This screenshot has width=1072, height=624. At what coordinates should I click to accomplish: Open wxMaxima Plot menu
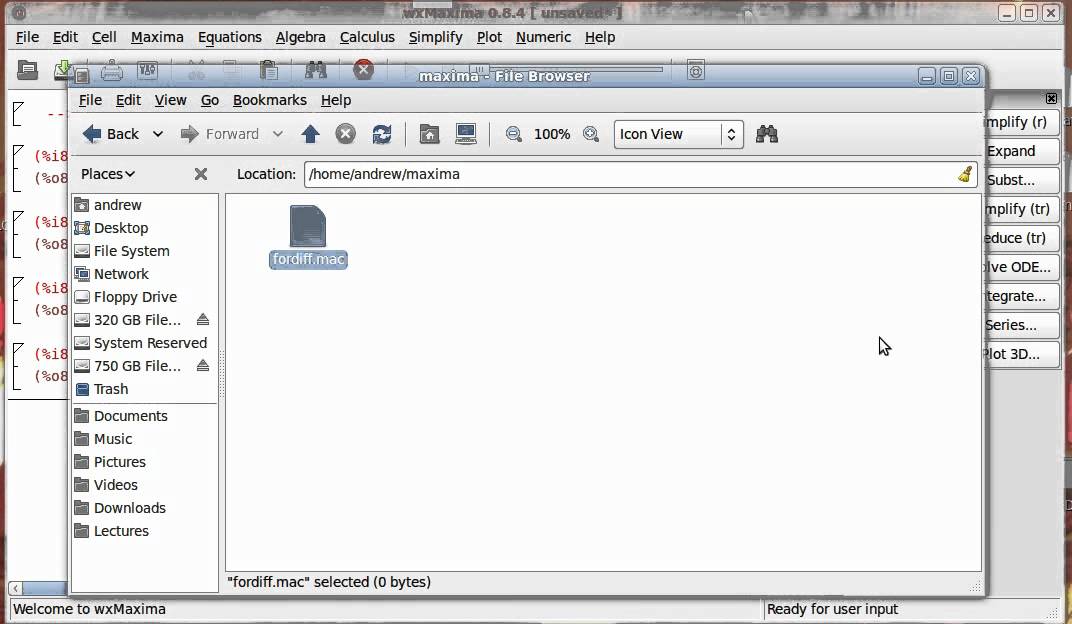[490, 37]
